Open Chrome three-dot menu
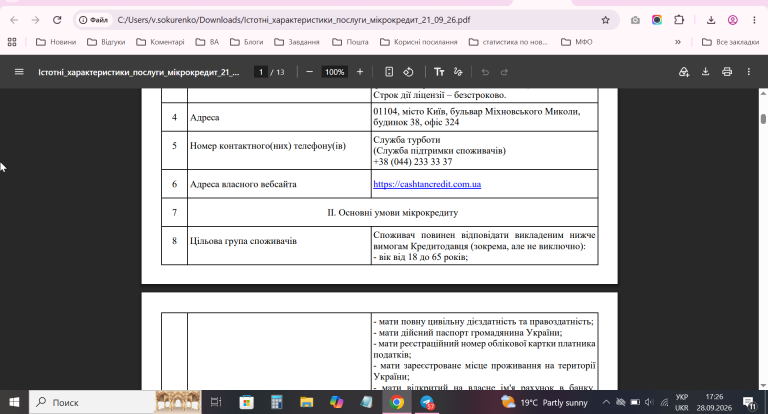The width and height of the screenshot is (768, 414). (754, 20)
